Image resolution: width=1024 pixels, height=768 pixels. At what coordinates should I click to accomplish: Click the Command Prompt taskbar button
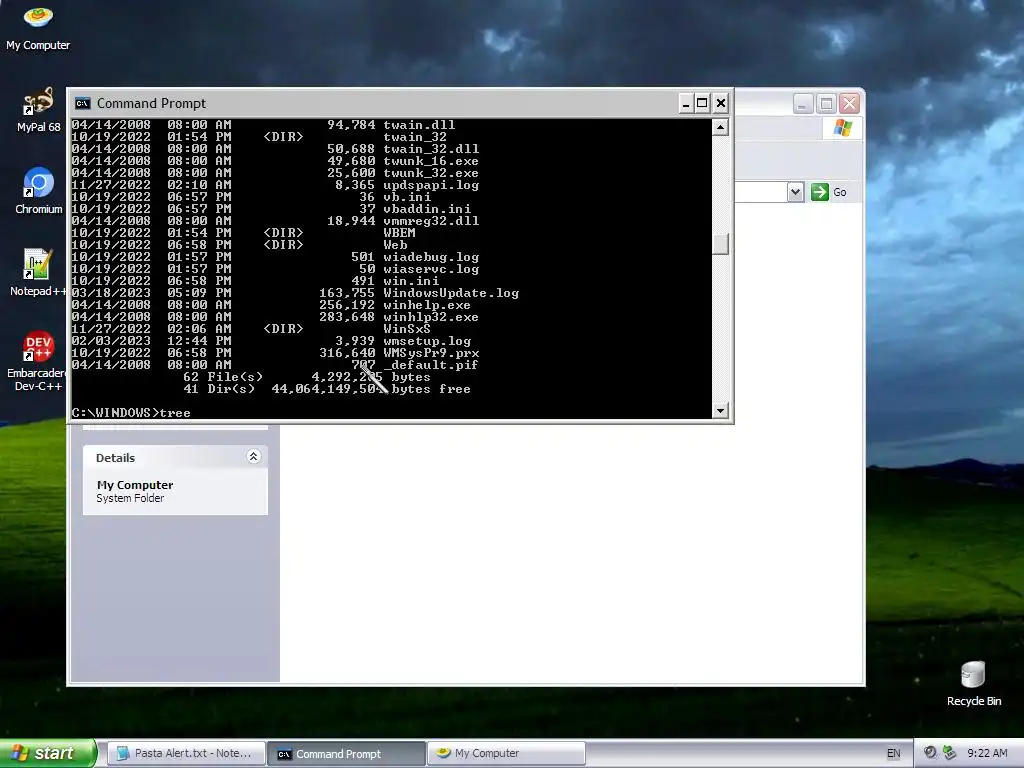pyautogui.click(x=346, y=754)
